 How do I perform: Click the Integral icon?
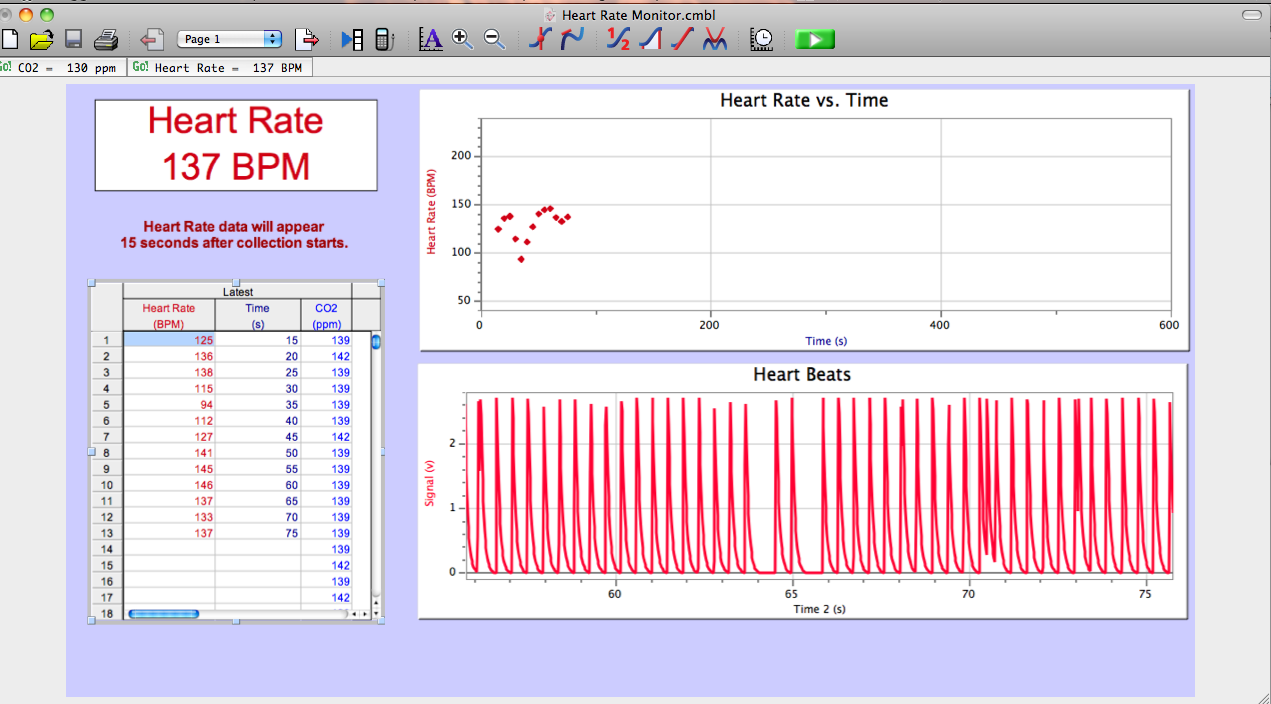pos(651,39)
